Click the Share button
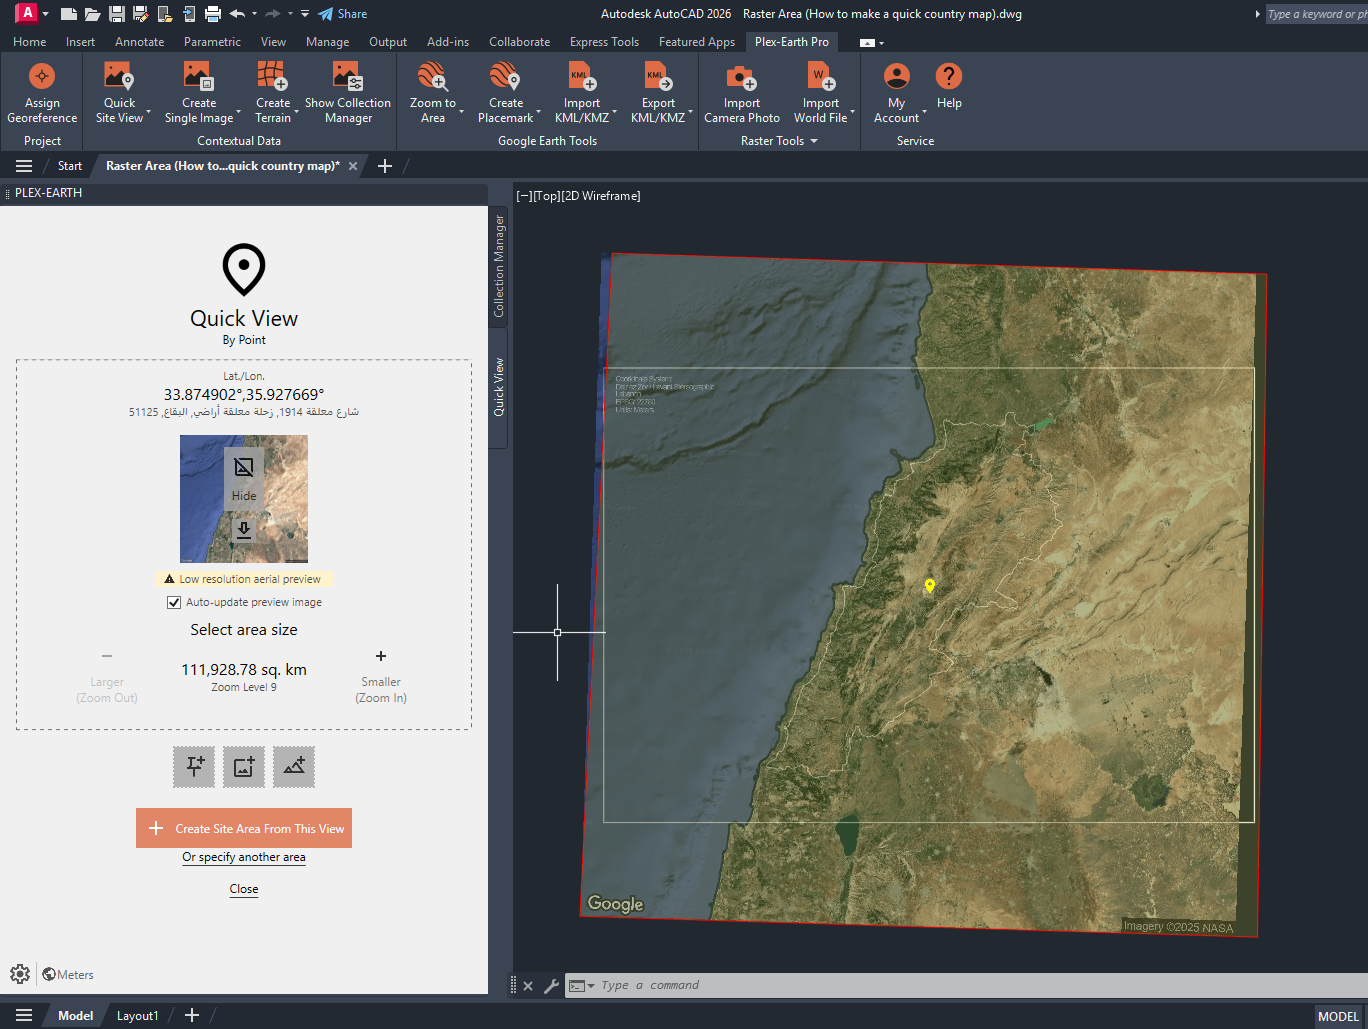 coord(343,14)
